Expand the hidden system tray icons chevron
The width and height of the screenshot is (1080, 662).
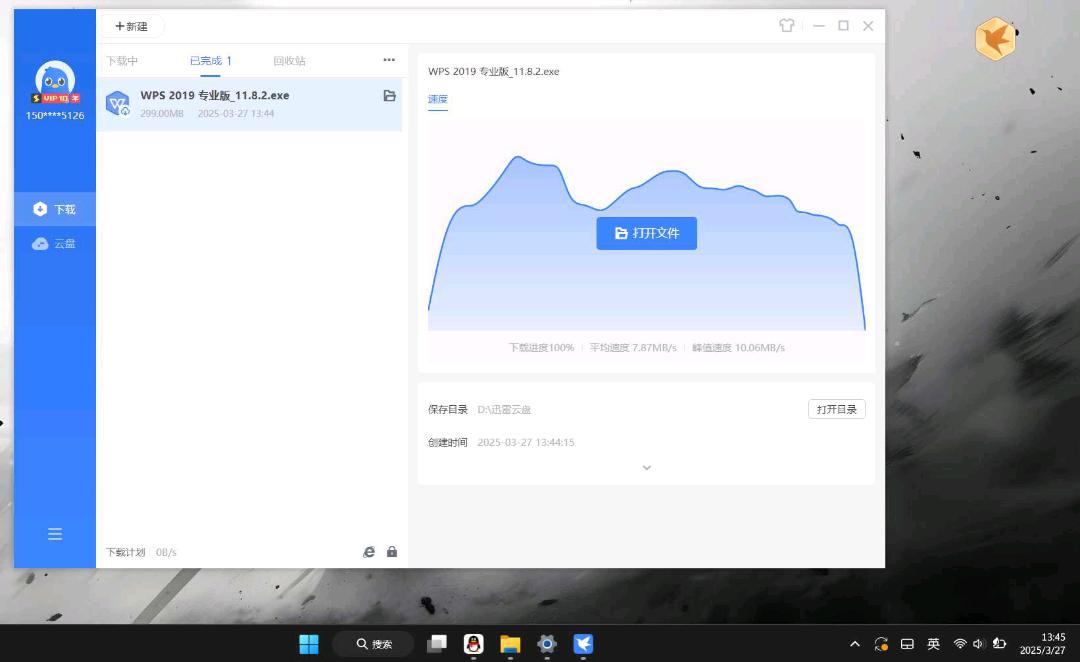pos(855,644)
